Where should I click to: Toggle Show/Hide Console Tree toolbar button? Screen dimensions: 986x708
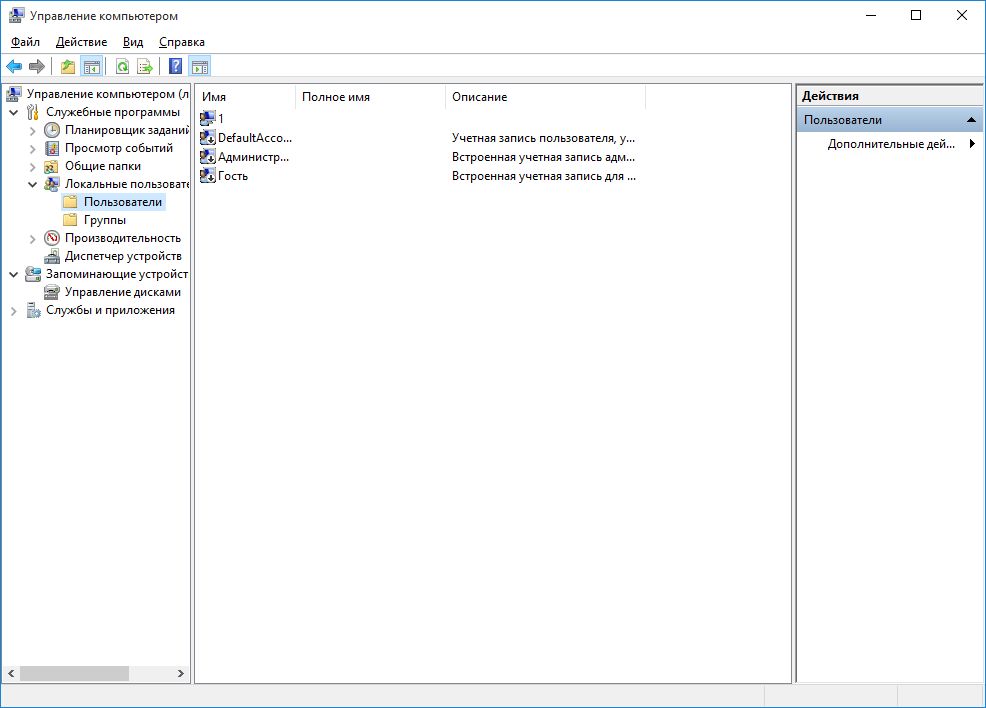(92, 67)
